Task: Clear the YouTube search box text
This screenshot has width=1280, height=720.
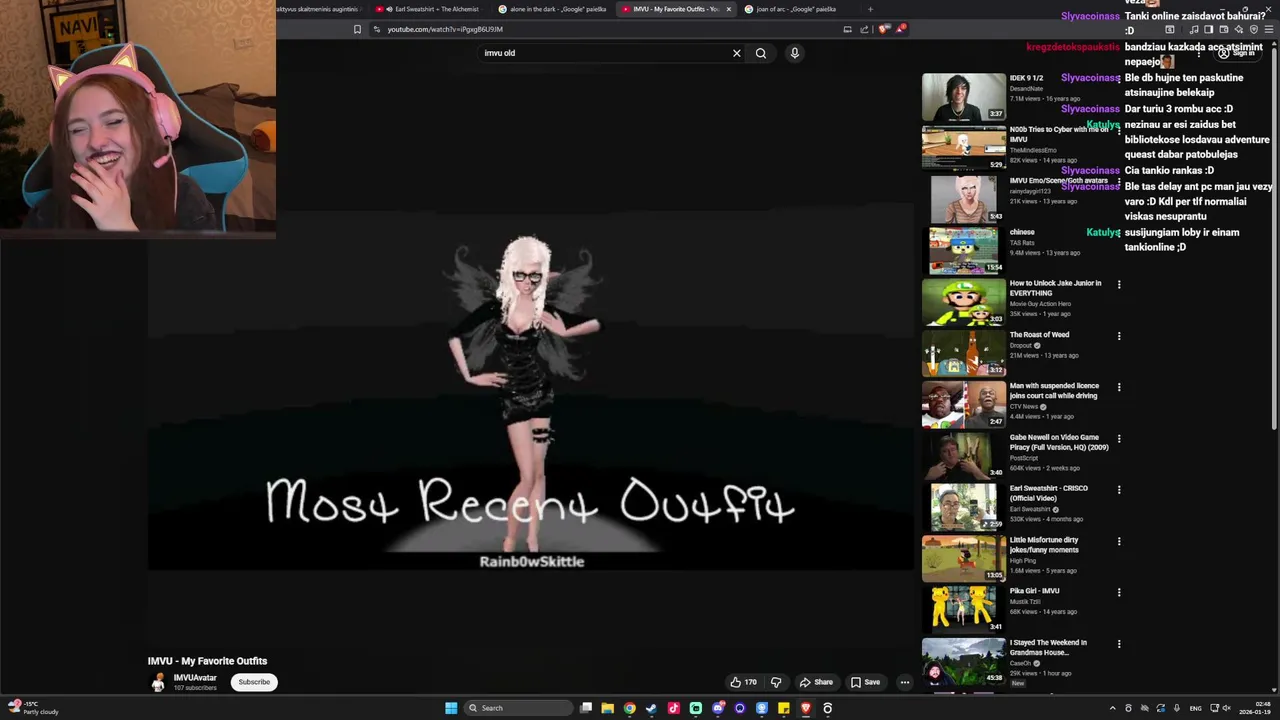Action: click(x=737, y=53)
